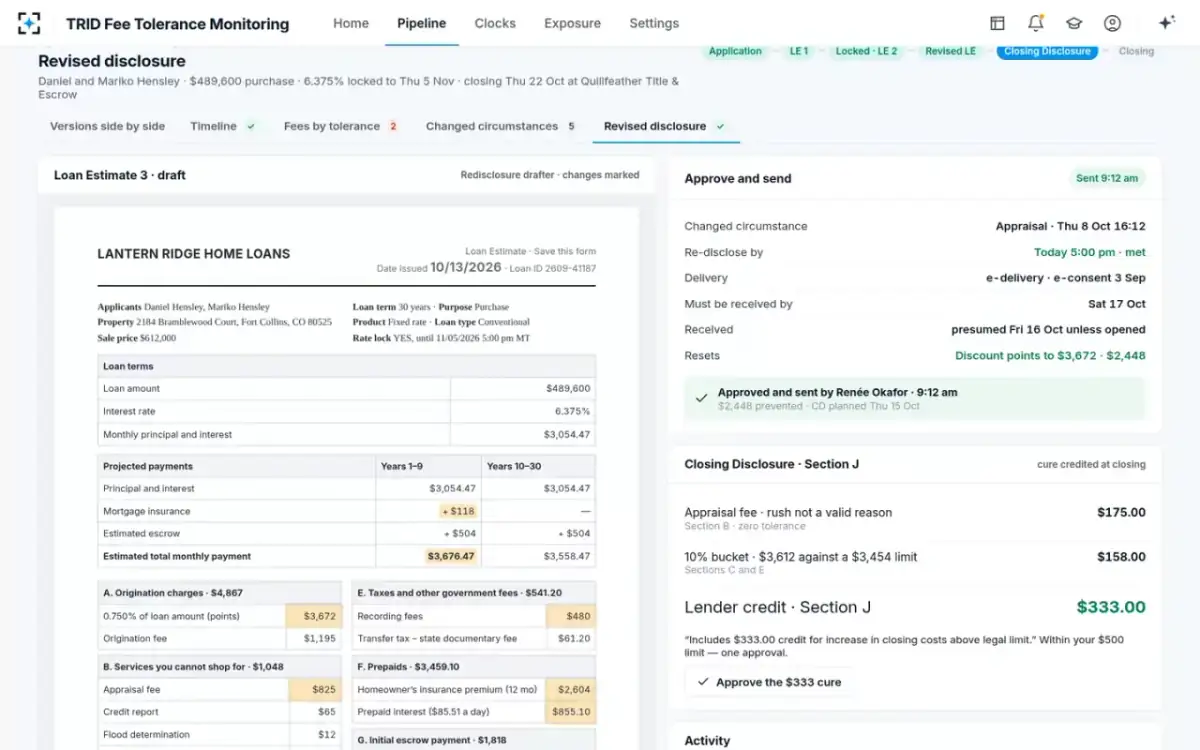The height and width of the screenshot is (750, 1200).
Task: Click Today 5:00 pm · met deadline
Action: click(x=1090, y=252)
